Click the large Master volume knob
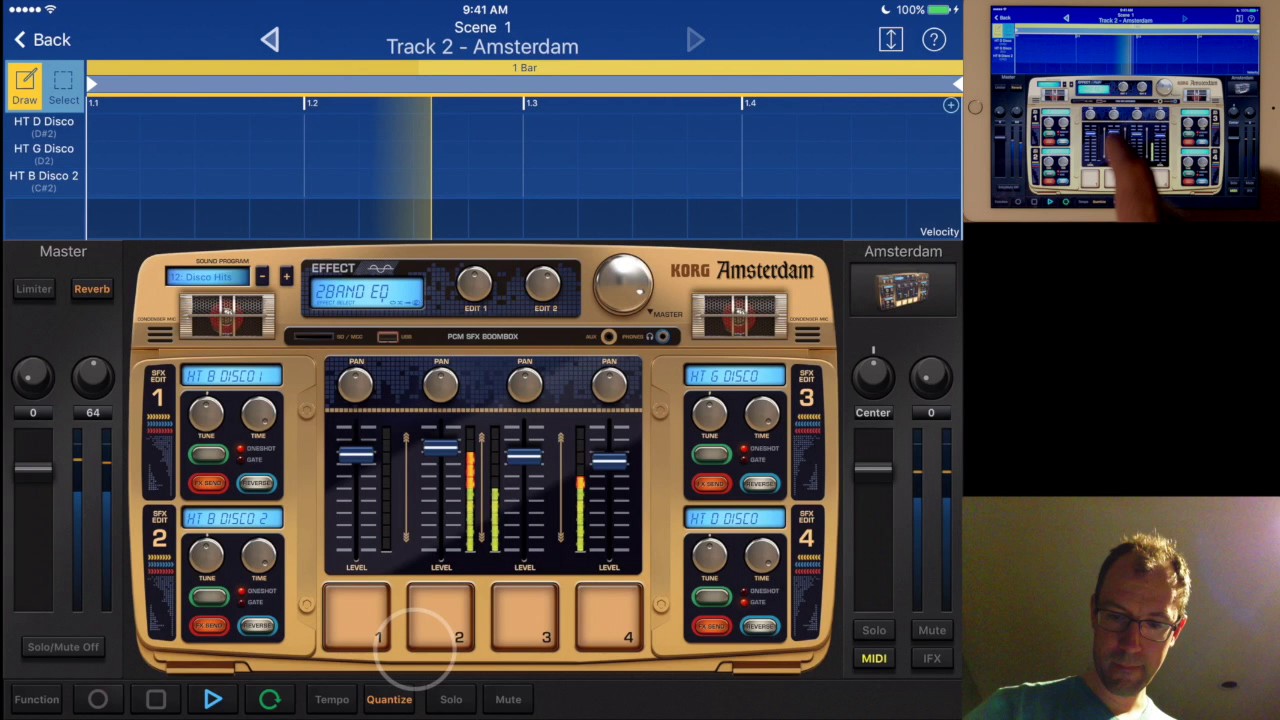This screenshot has height=720, width=1280. pyautogui.click(x=622, y=282)
